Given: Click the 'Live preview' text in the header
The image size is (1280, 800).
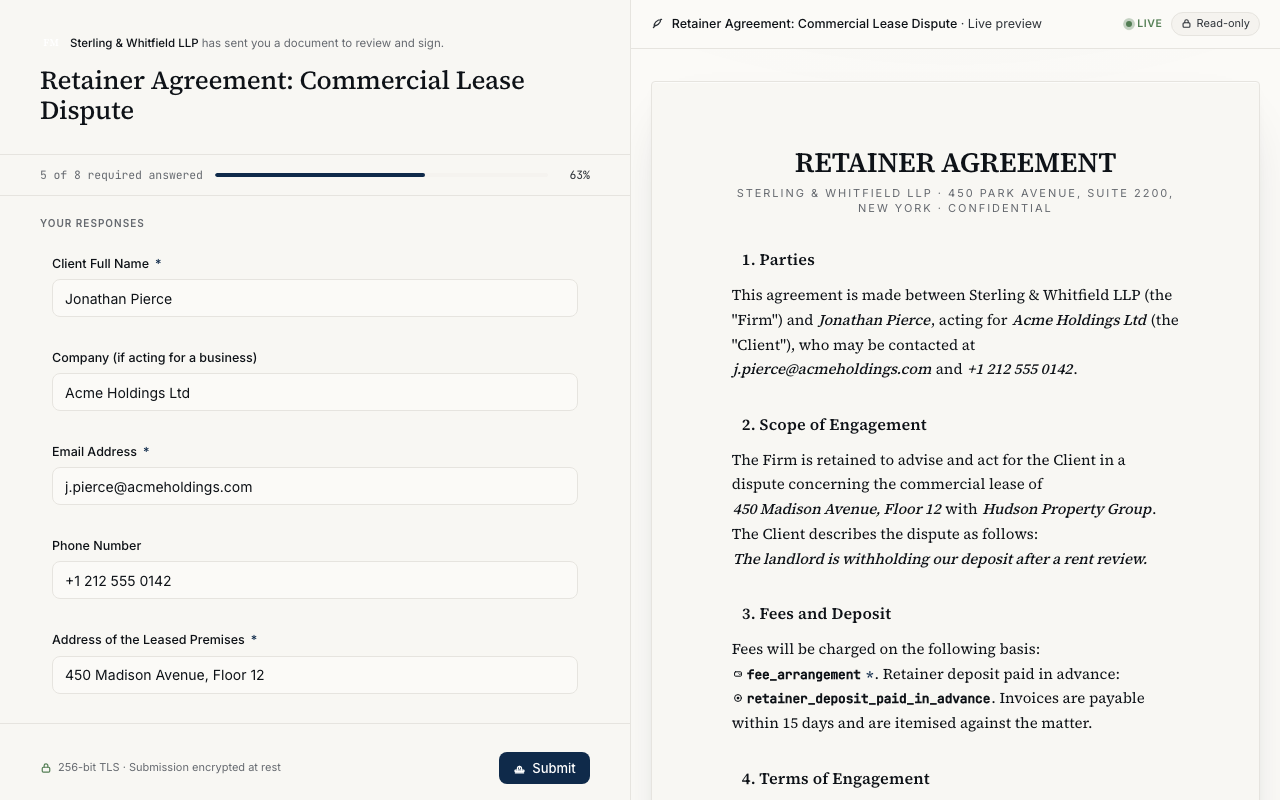Looking at the screenshot, I should 1005,23.
